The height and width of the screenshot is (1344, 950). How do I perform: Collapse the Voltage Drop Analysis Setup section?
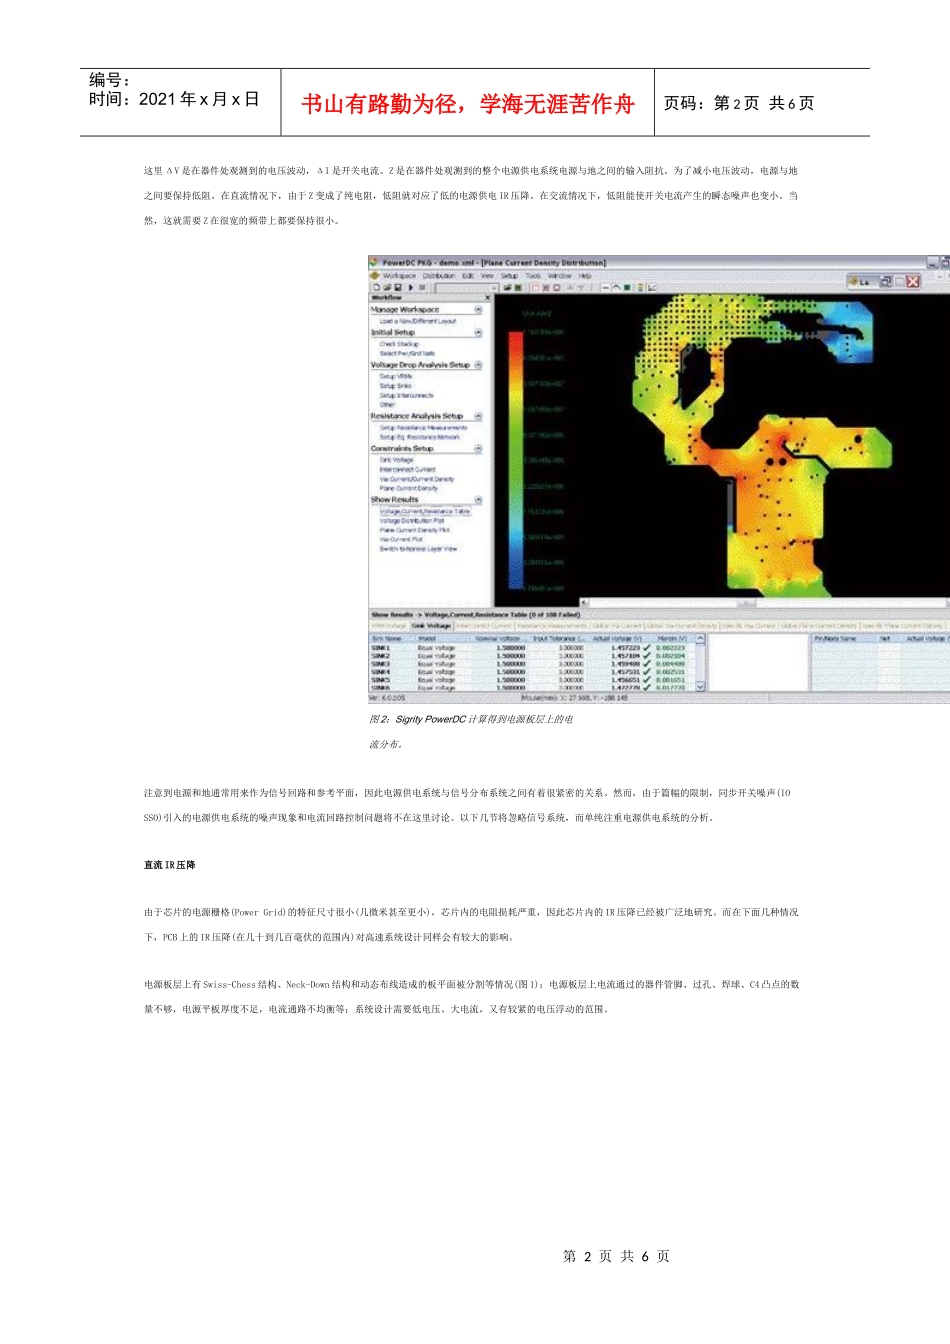click(478, 365)
